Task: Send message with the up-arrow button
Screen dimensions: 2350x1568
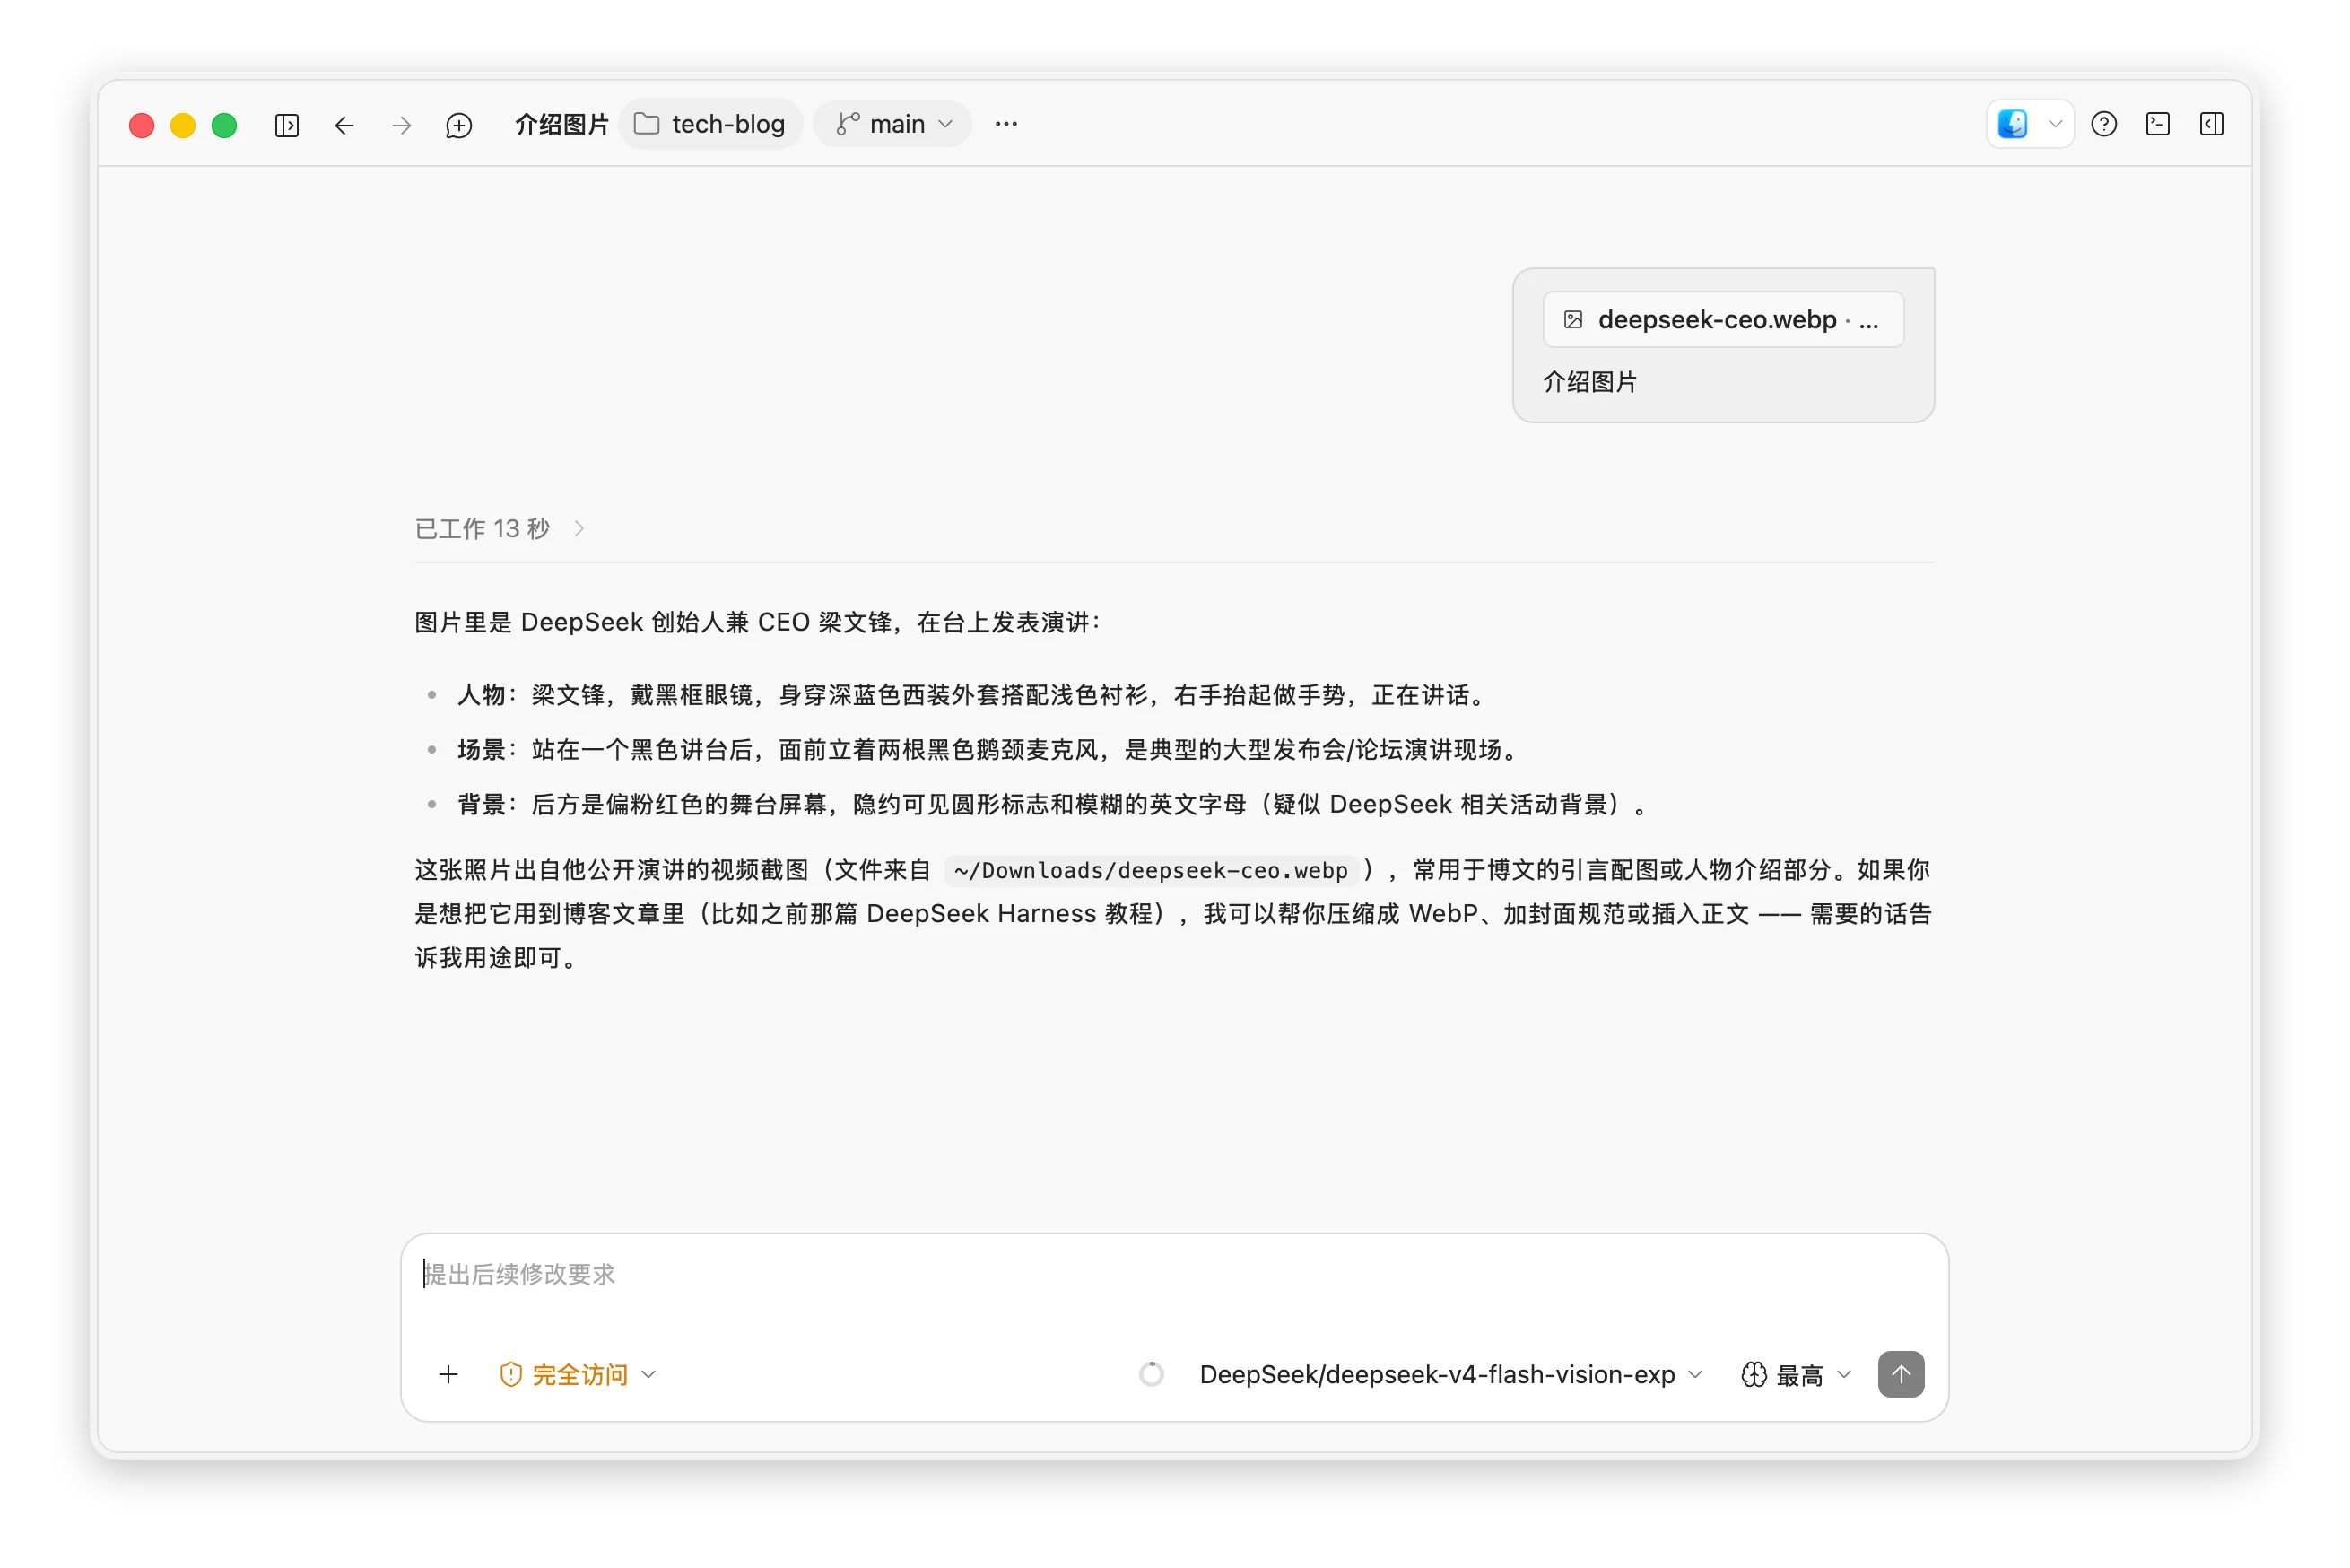Action: [x=1900, y=1374]
